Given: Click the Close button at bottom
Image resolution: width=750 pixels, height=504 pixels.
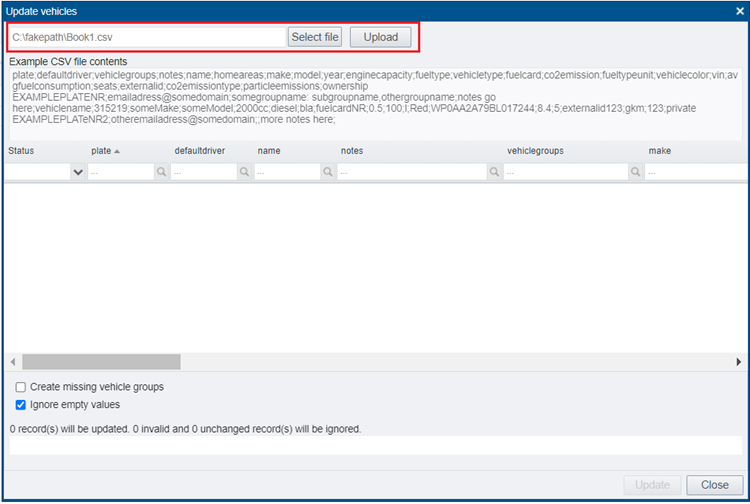Looking at the screenshot, I should pos(714,485).
